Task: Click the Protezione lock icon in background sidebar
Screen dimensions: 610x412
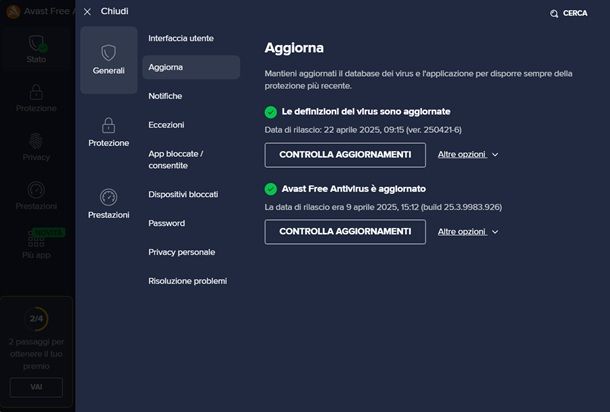Action: pyautogui.click(x=36, y=92)
